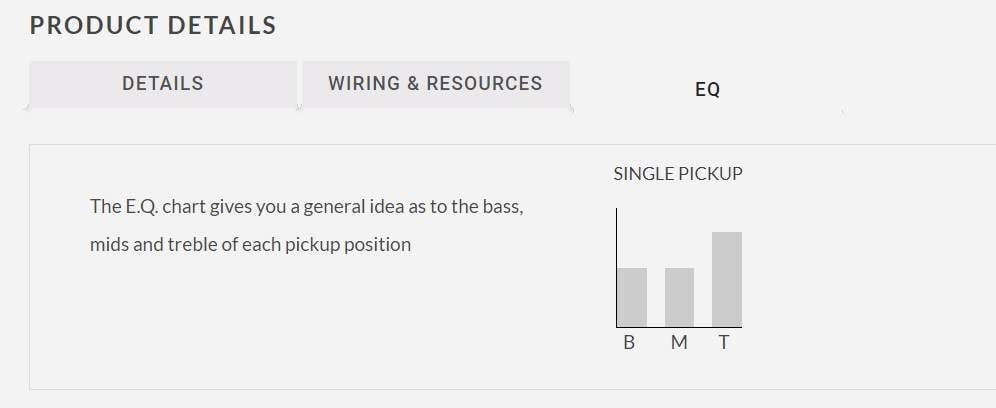
Task: Click the empty space right of the EQ tab
Action: pos(919,90)
